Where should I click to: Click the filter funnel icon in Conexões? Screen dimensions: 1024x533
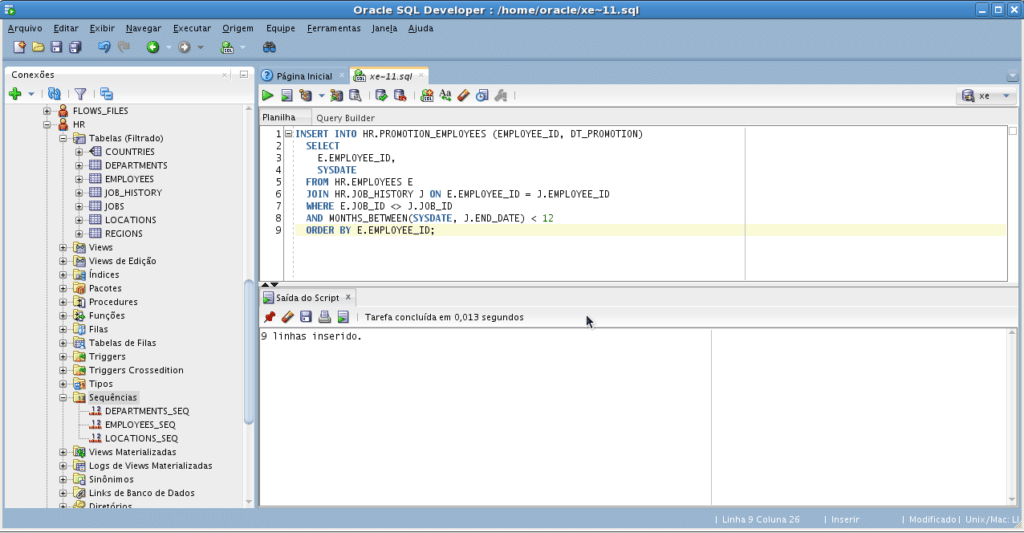[x=80, y=93]
